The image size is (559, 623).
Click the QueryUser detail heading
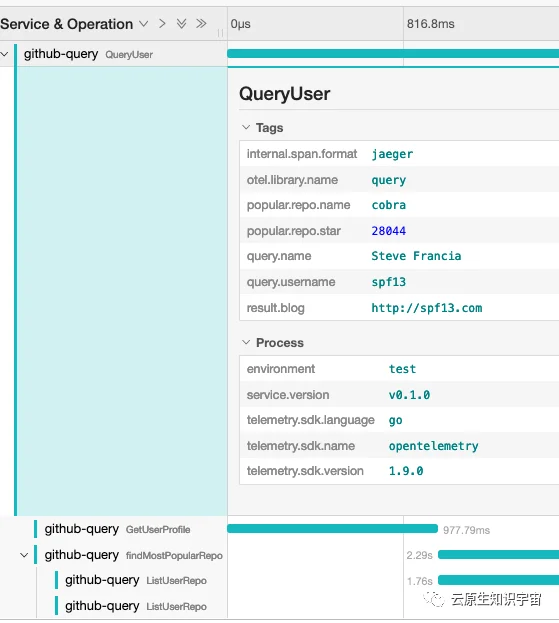(284, 94)
